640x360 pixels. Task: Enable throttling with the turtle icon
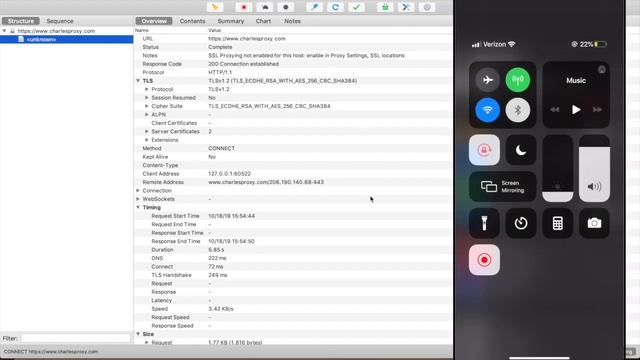[x=264, y=7]
